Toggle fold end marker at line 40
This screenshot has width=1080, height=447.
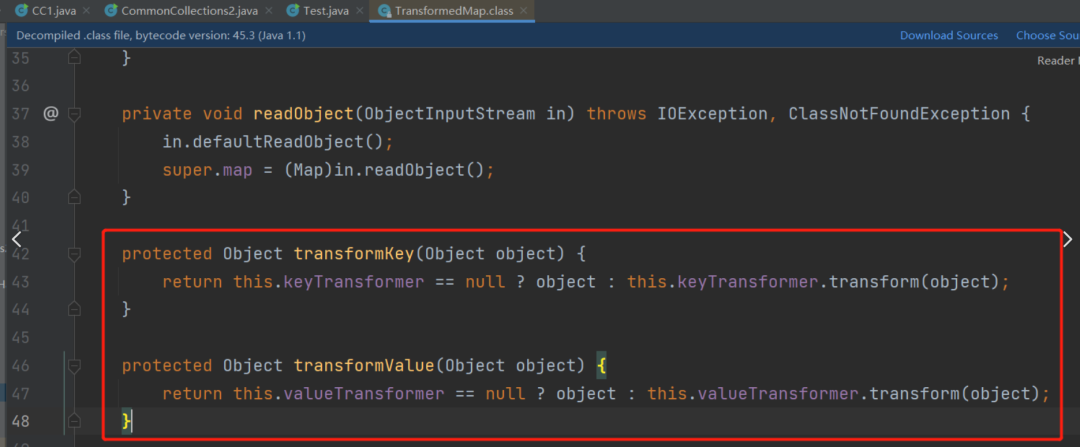74,198
